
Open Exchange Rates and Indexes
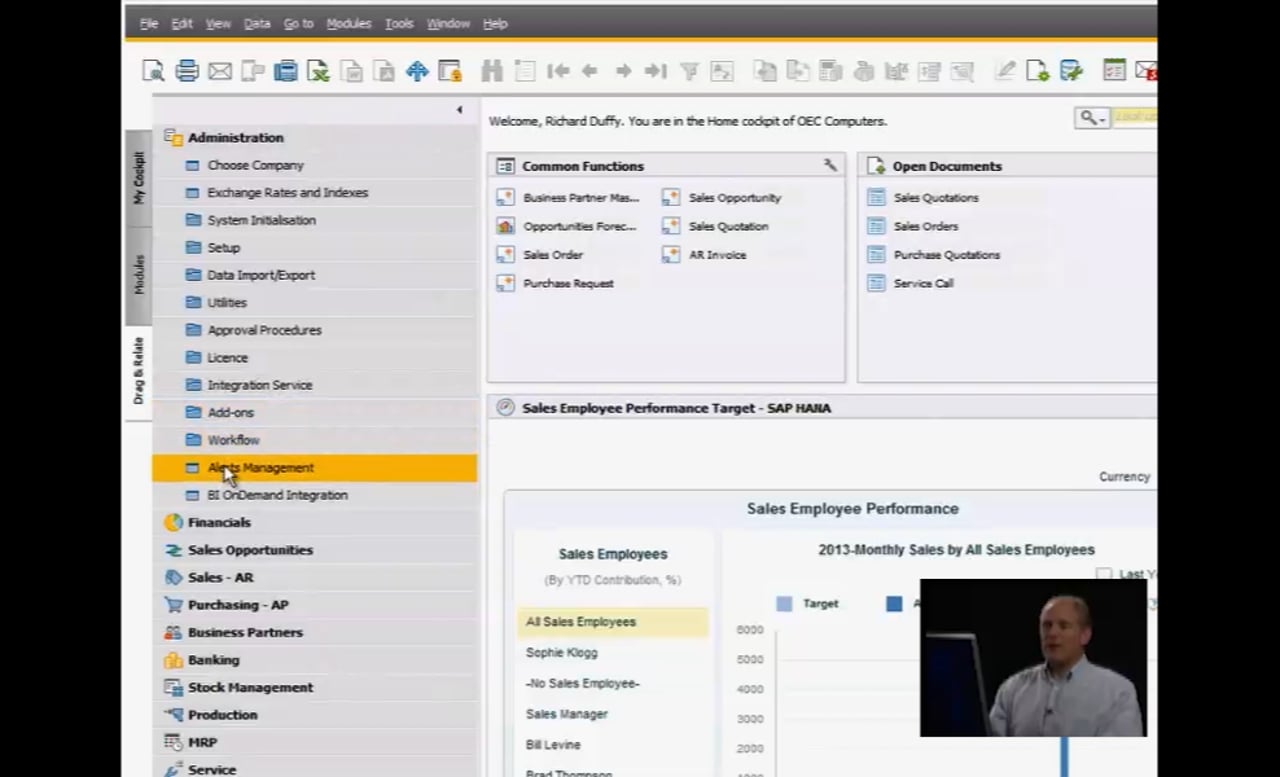[287, 193]
